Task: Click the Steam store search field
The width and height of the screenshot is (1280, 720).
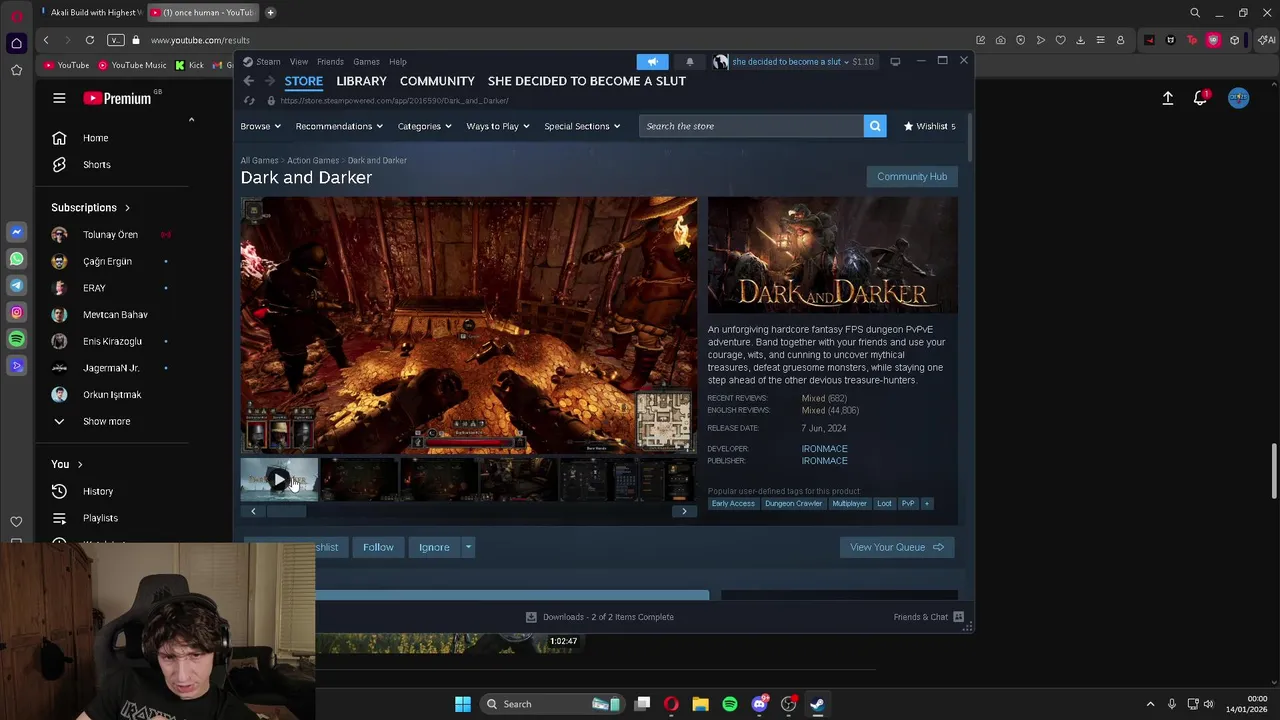Action: (751, 126)
